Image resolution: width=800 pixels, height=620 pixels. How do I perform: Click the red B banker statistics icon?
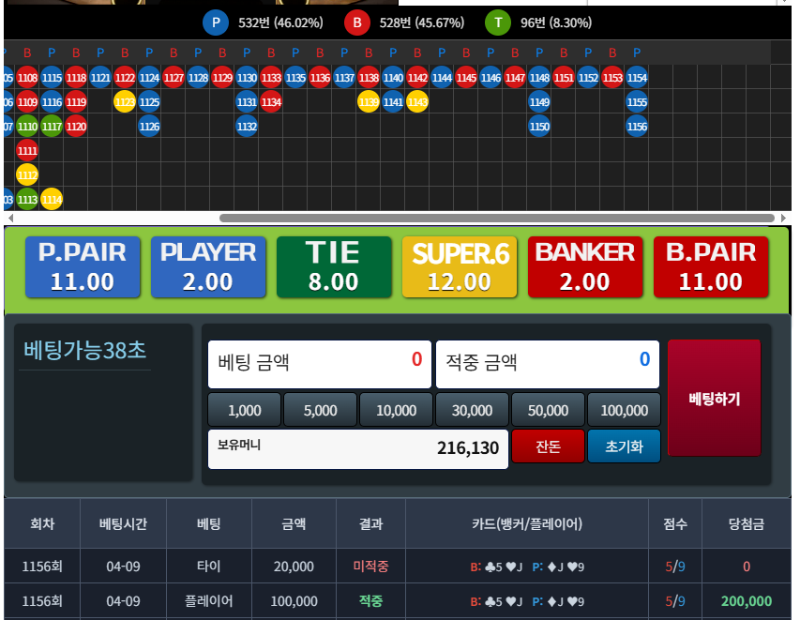pyautogui.click(x=356, y=22)
